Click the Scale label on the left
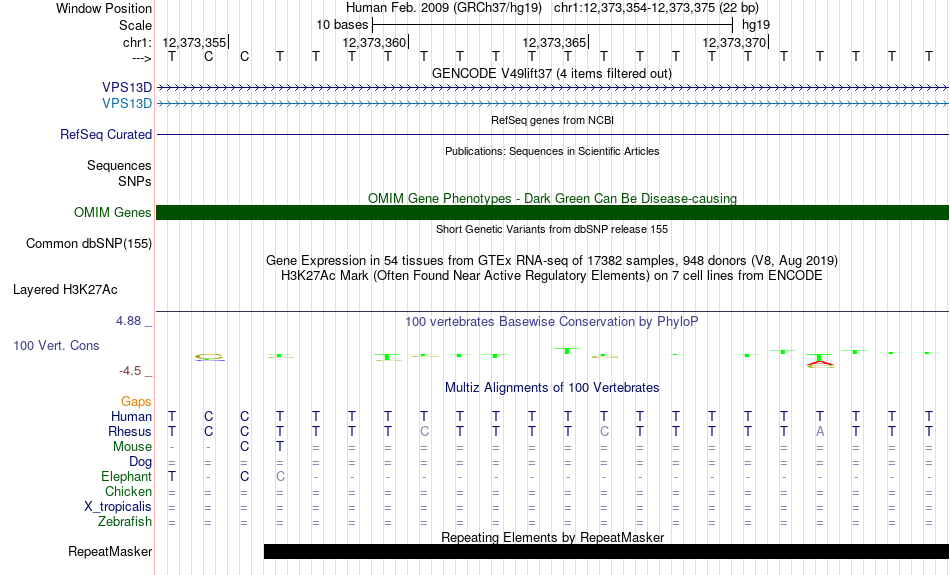This screenshot has height=575, width=950. (136, 25)
